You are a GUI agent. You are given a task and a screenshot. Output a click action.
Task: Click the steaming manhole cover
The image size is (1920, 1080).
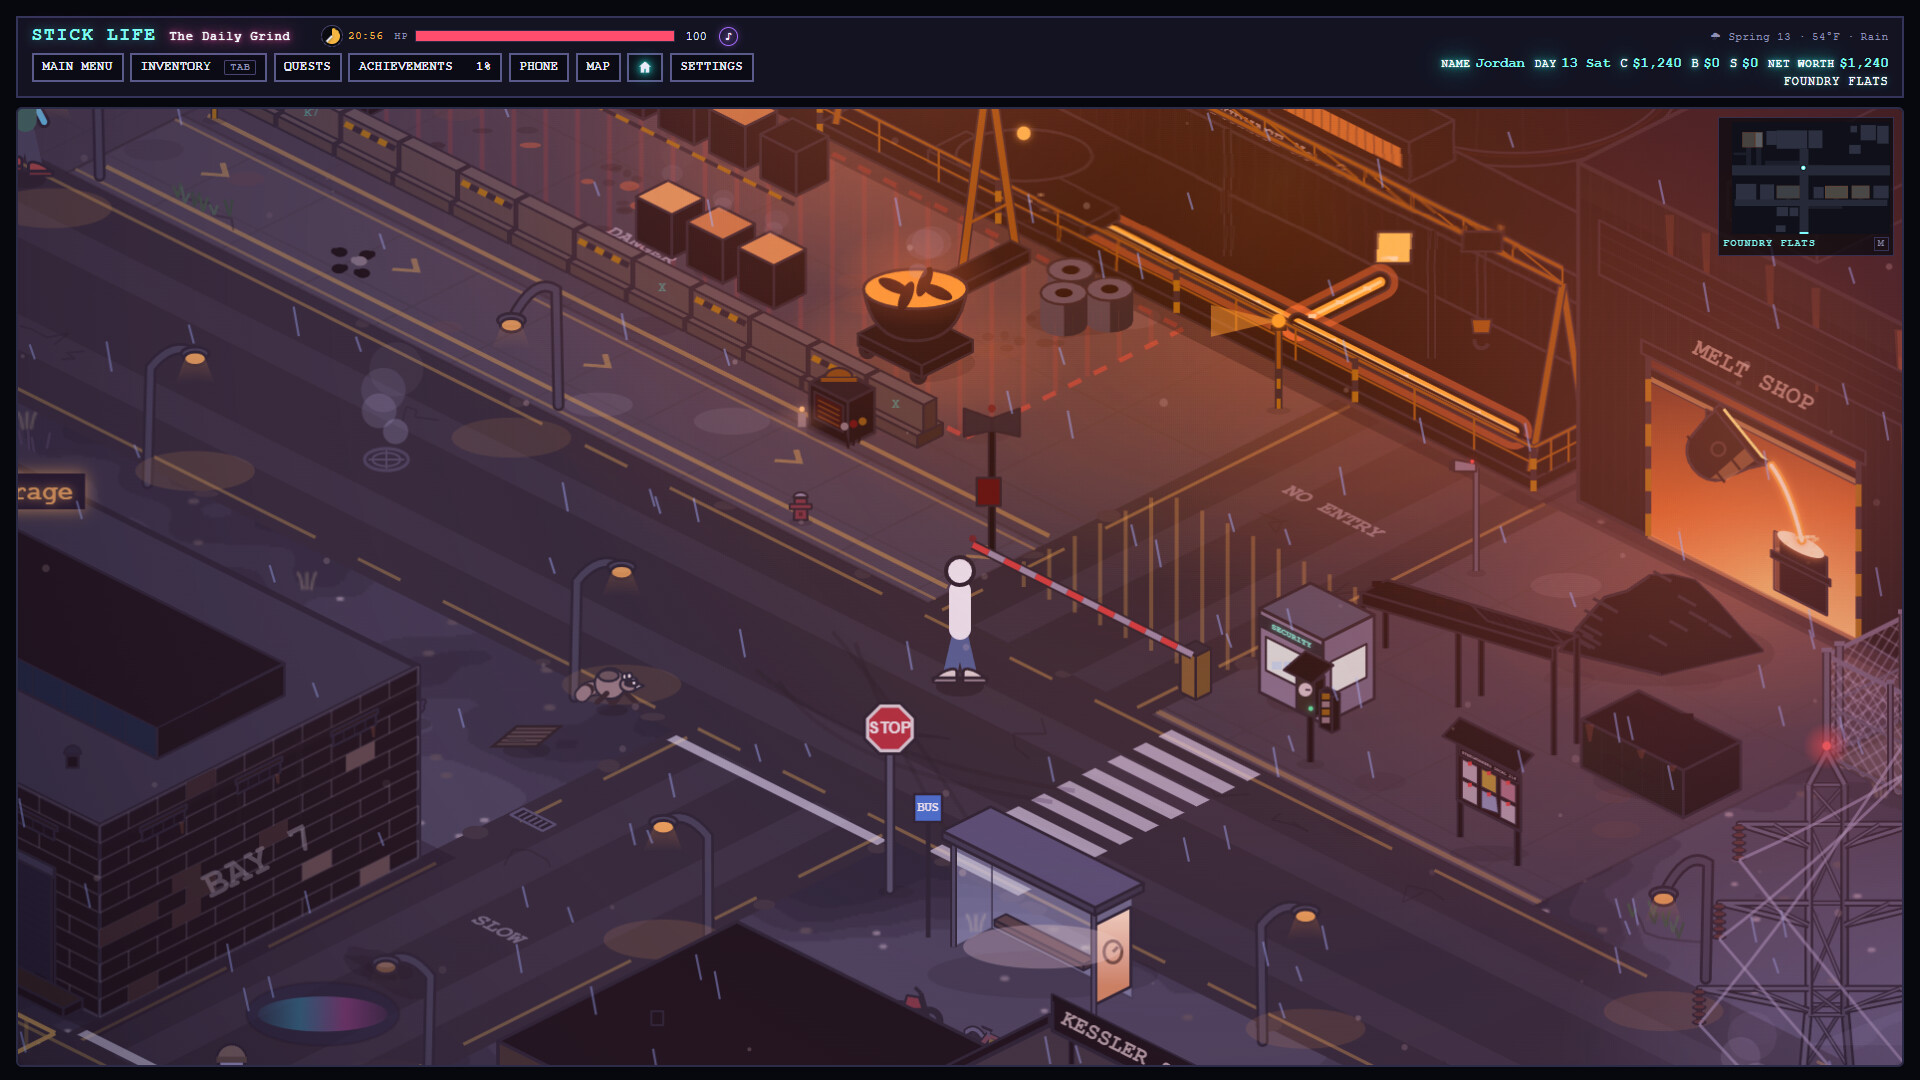[386, 459]
